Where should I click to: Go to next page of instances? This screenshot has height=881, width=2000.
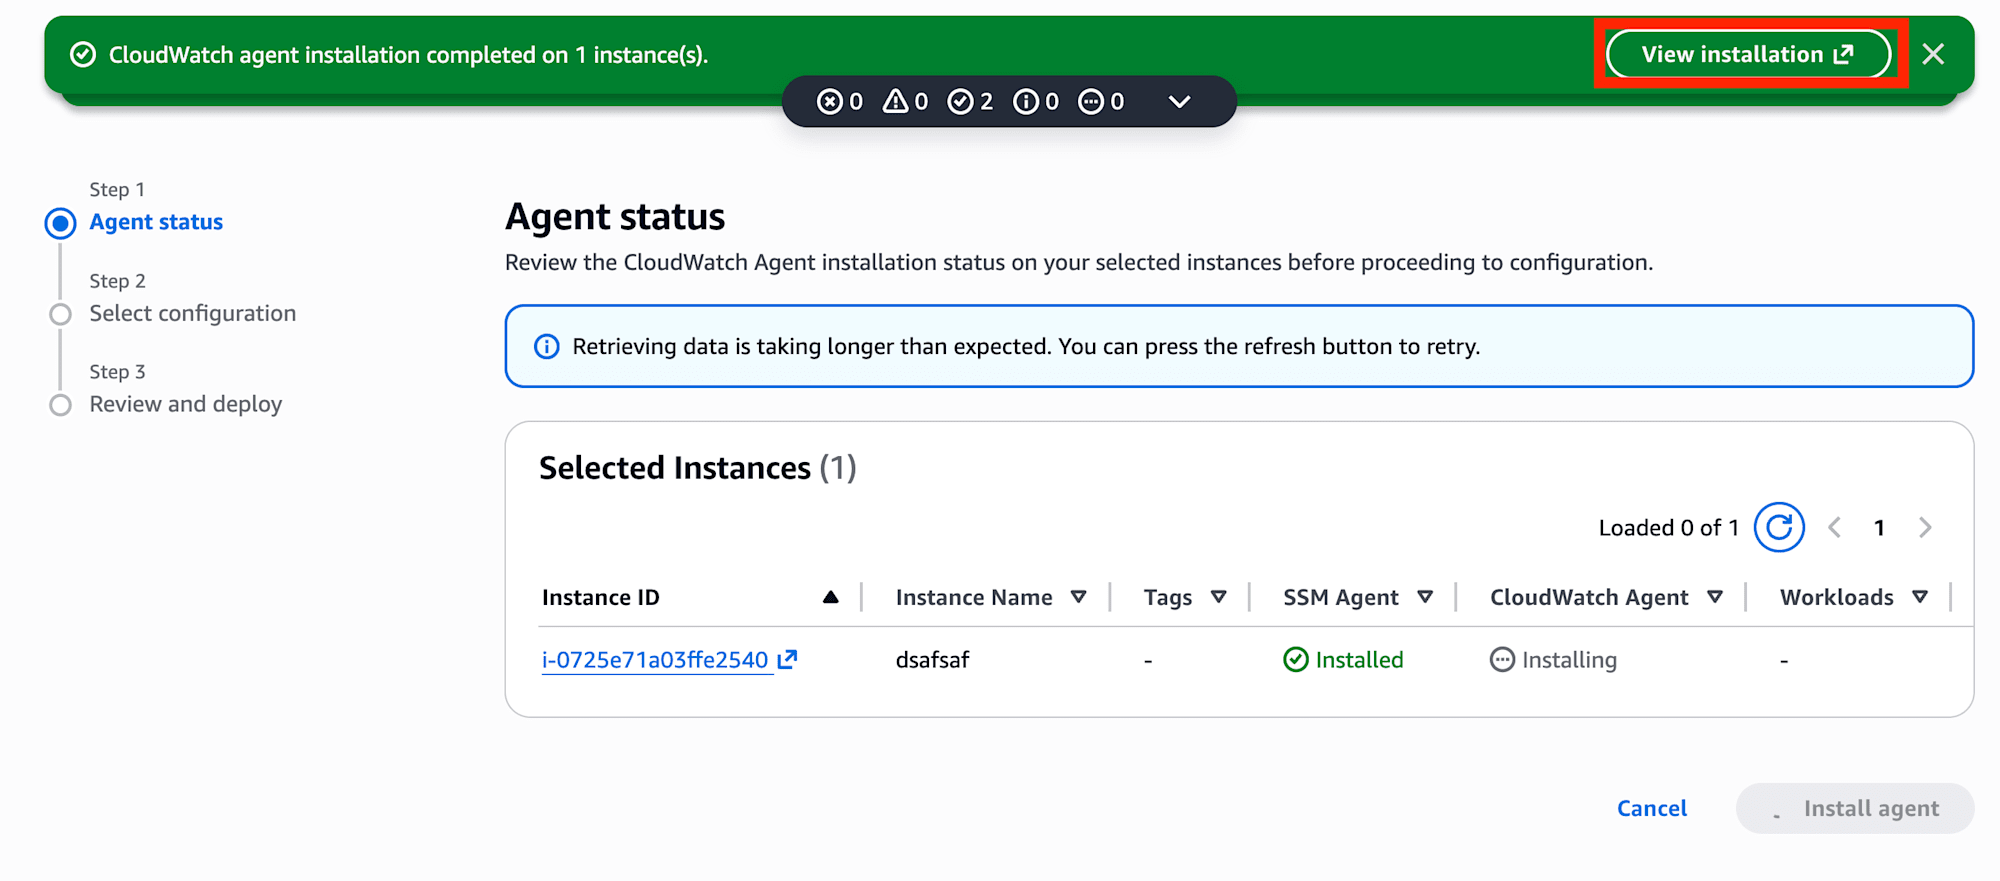click(1925, 527)
